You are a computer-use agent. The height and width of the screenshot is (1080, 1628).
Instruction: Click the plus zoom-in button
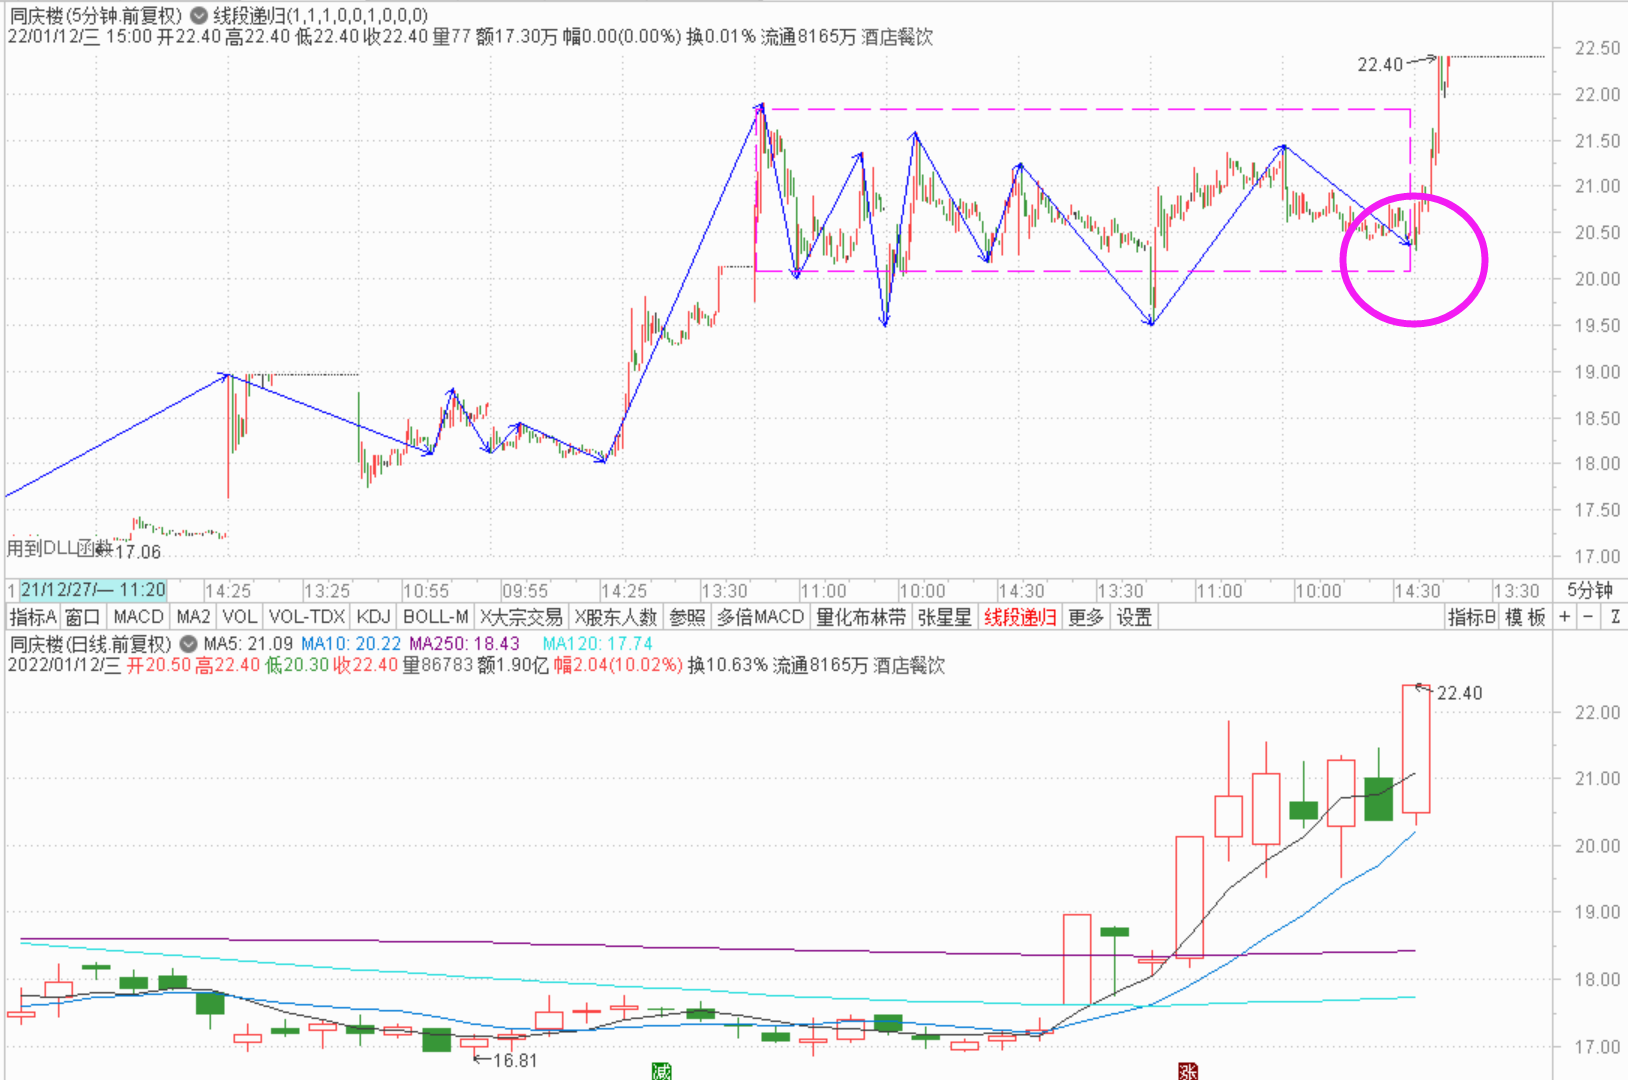pyautogui.click(x=1565, y=617)
